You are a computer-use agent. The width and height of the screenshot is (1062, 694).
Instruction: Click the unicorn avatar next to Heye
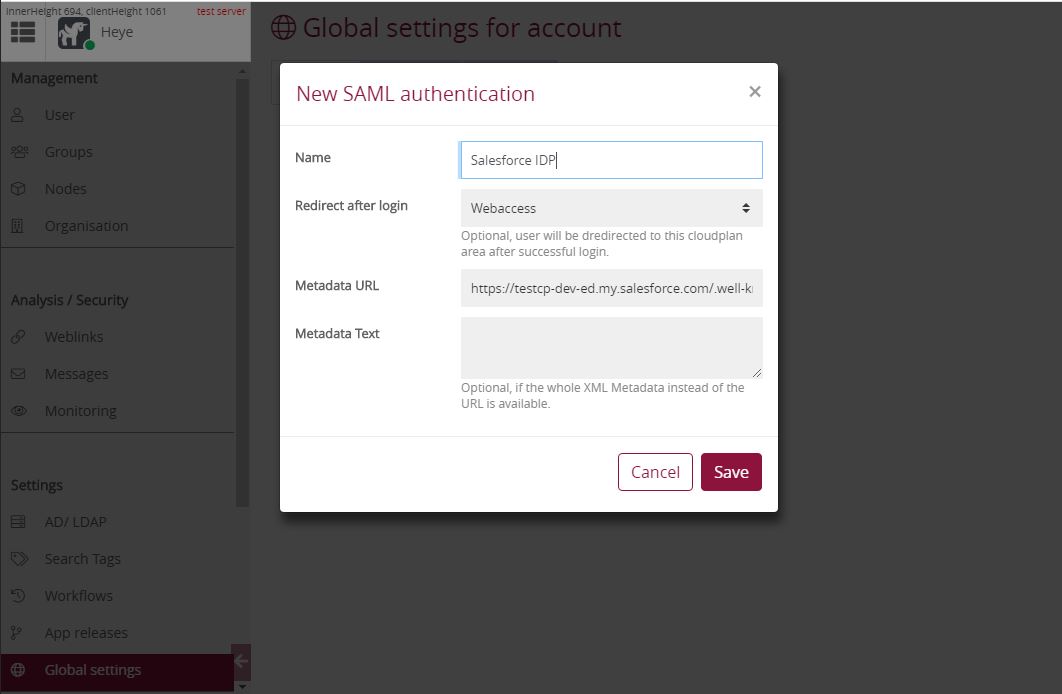72,31
